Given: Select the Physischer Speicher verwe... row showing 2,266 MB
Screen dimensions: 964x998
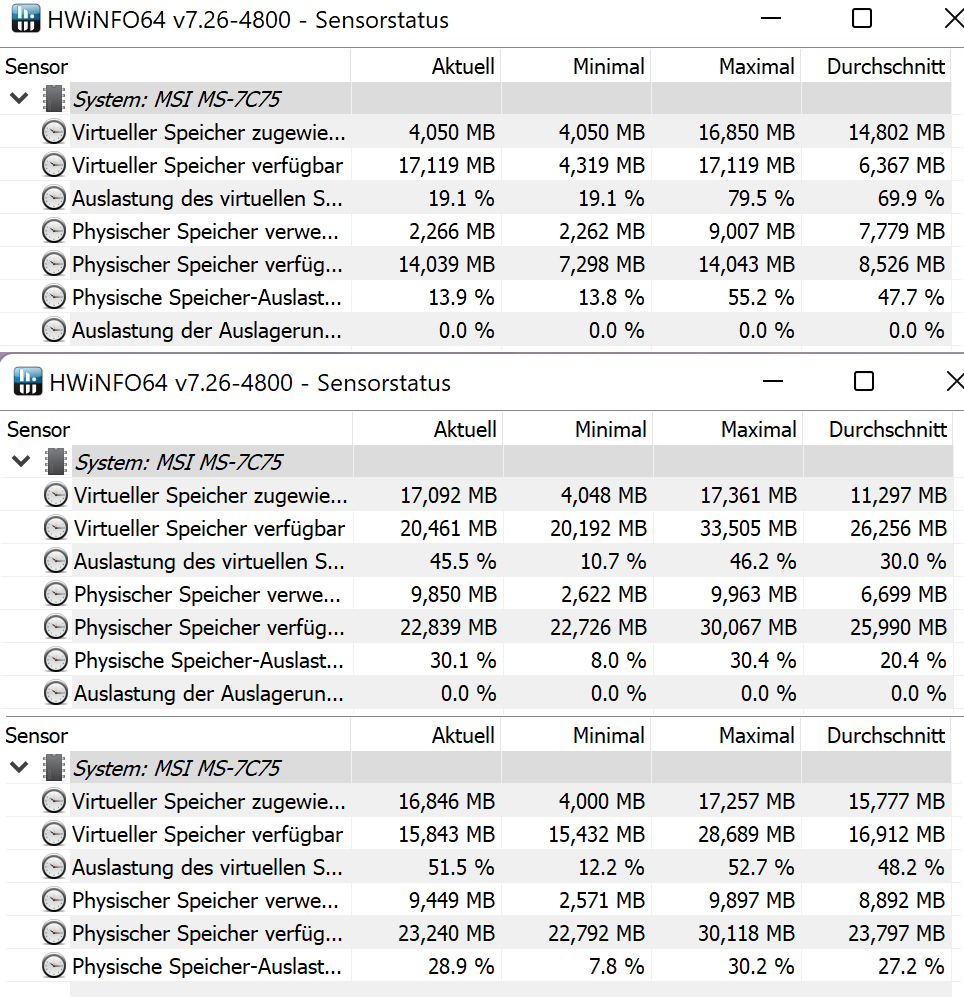Looking at the screenshot, I should point(205,231).
